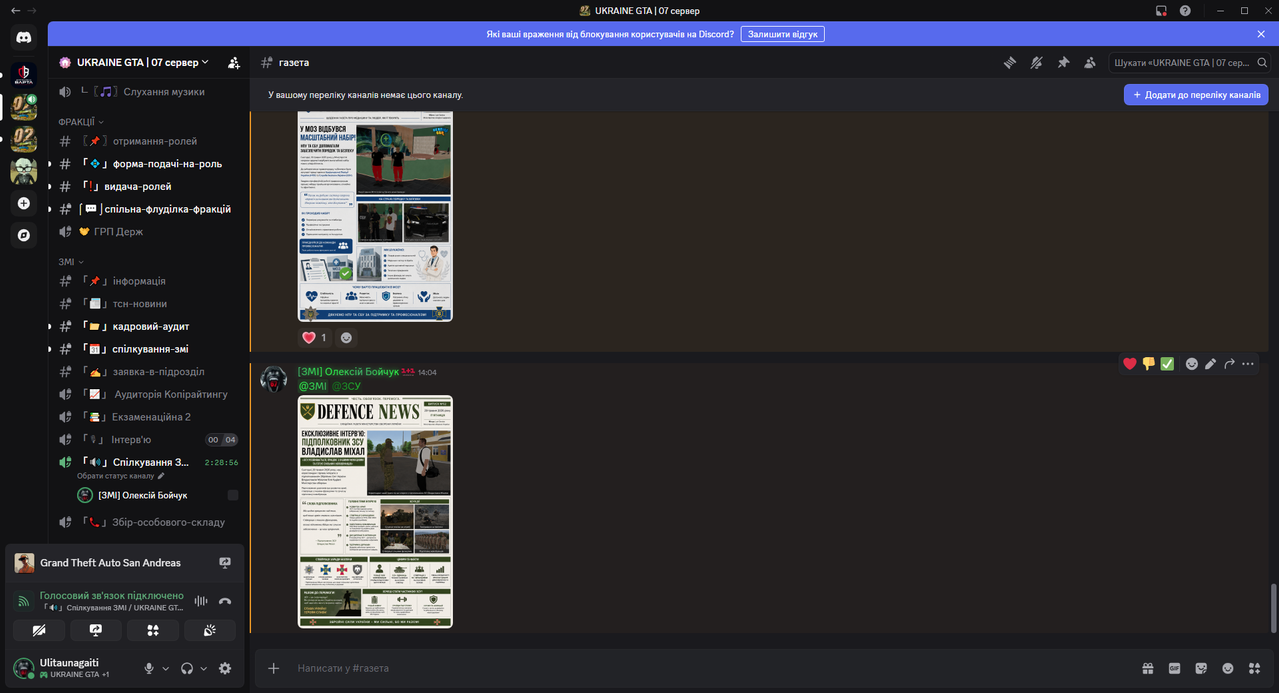Open emoji picker in message hover toolbar

[x=1192, y=364]
